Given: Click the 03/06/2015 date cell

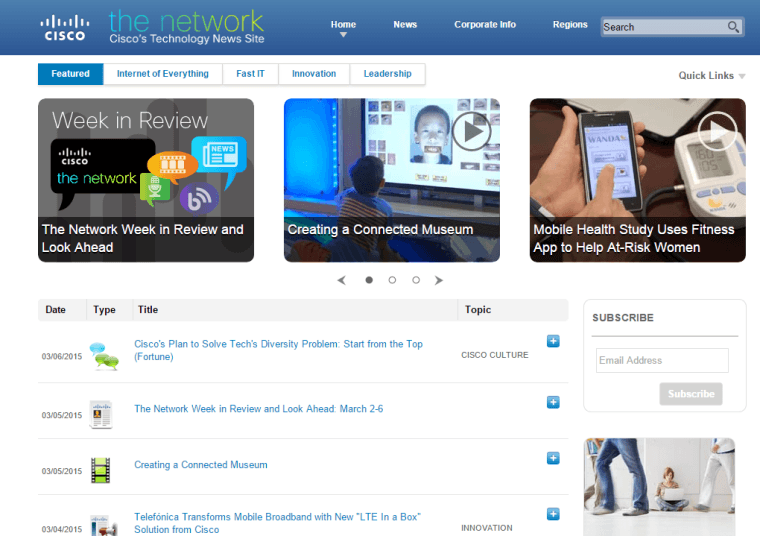Looking at the screenshot, I should [62, 356].
